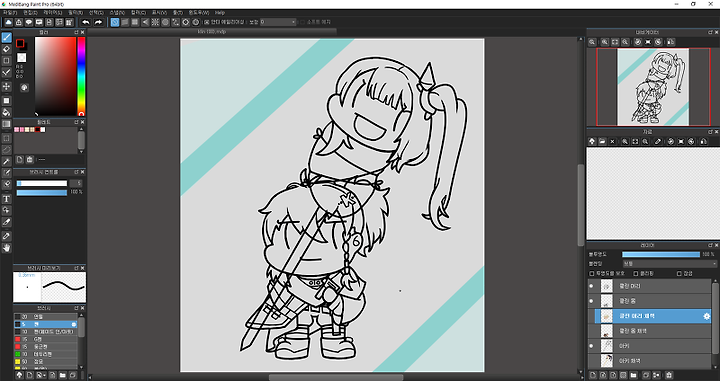
Task: Click Navigator zoom in magnifier
Action: tap(605, 42)
